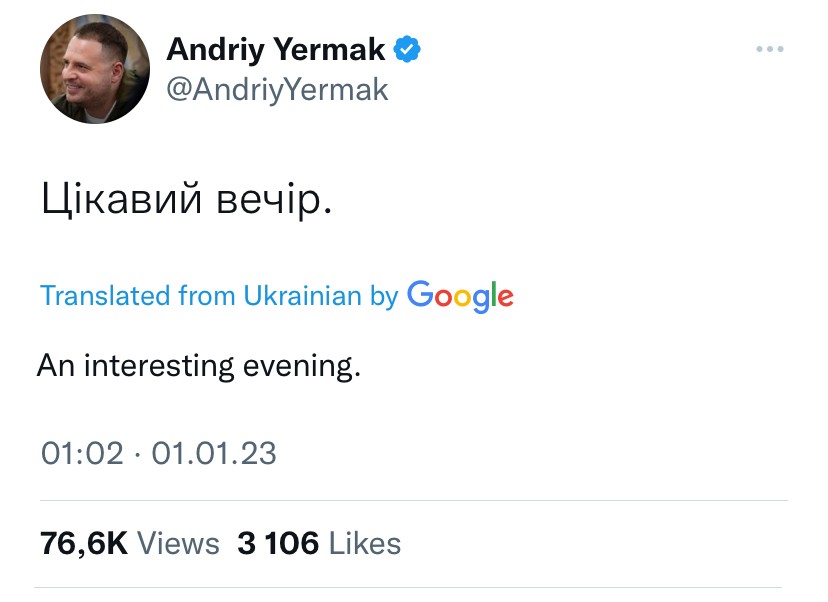Click the 3 106 likes count number
This screenshot has width=828, height=602.
(278, 543)
